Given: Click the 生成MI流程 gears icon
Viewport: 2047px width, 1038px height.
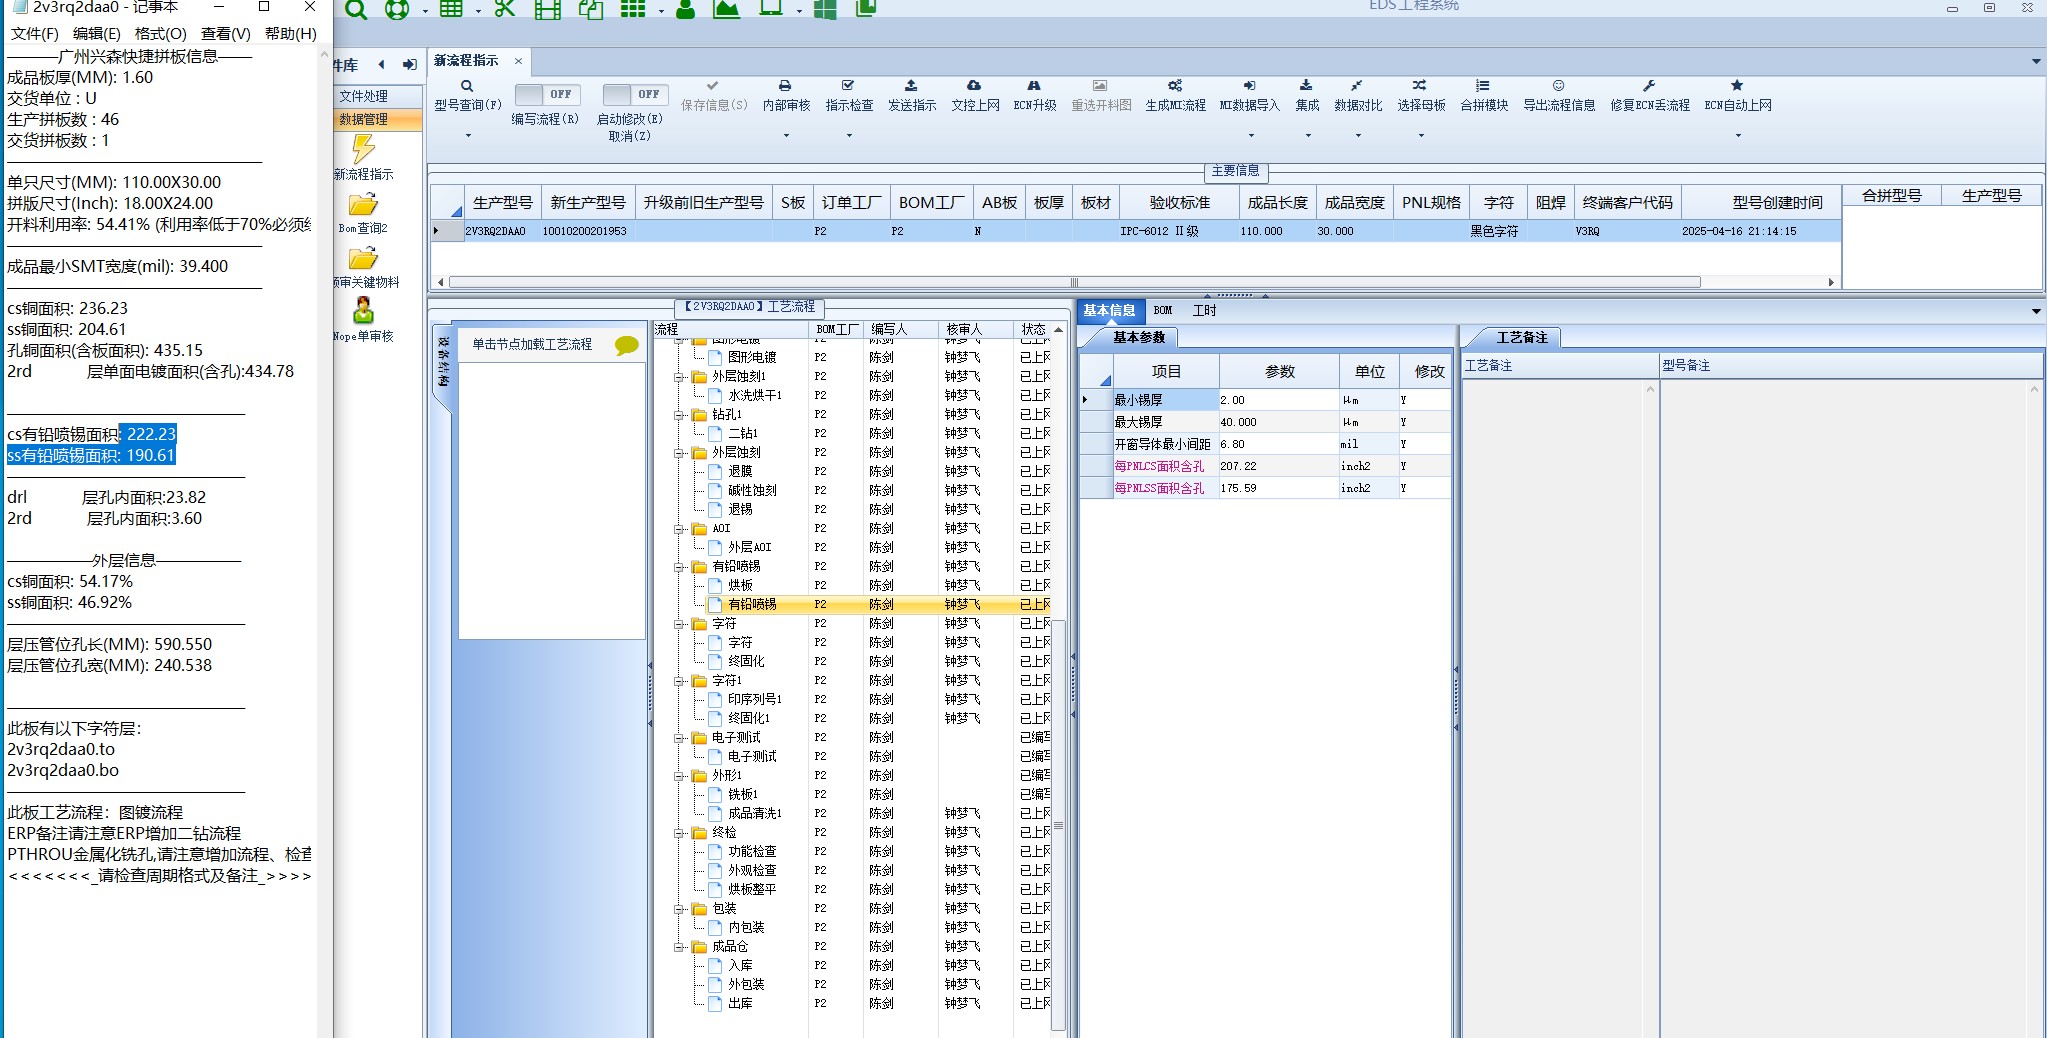Looking at the screenshot, I should coord(1175,86).
